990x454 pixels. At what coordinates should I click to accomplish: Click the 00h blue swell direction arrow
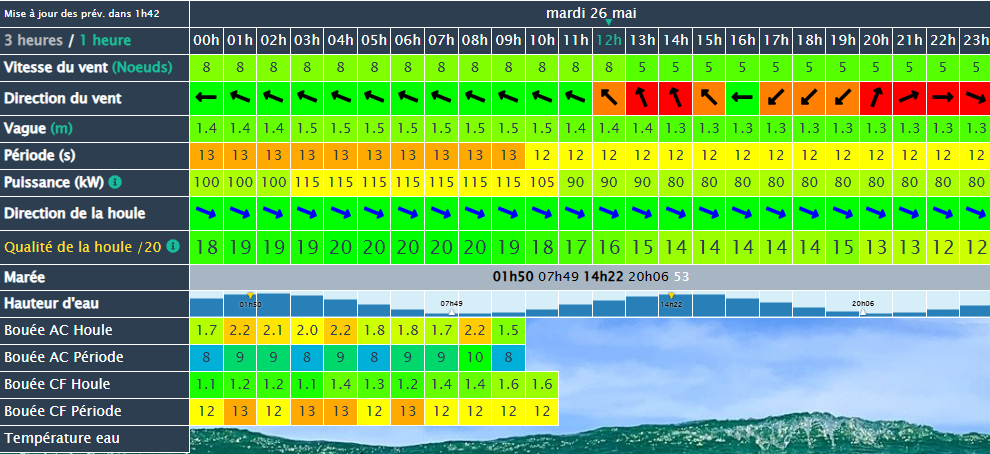click(x=206, y=213)
